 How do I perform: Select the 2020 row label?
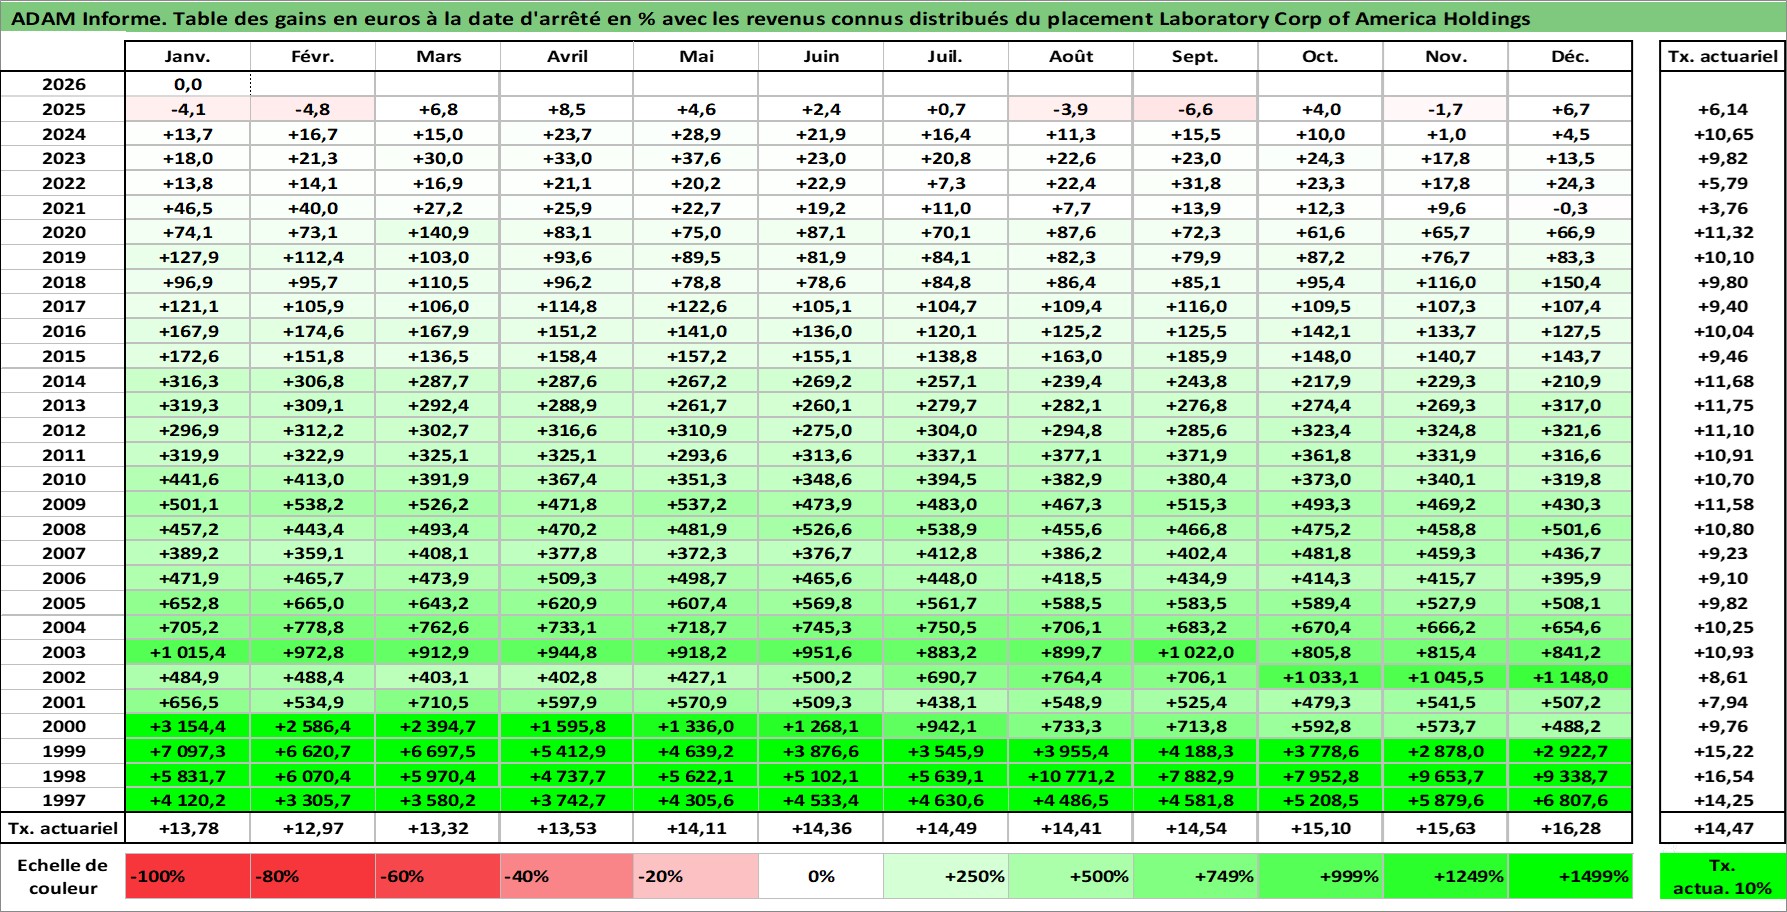pos(63,232)
